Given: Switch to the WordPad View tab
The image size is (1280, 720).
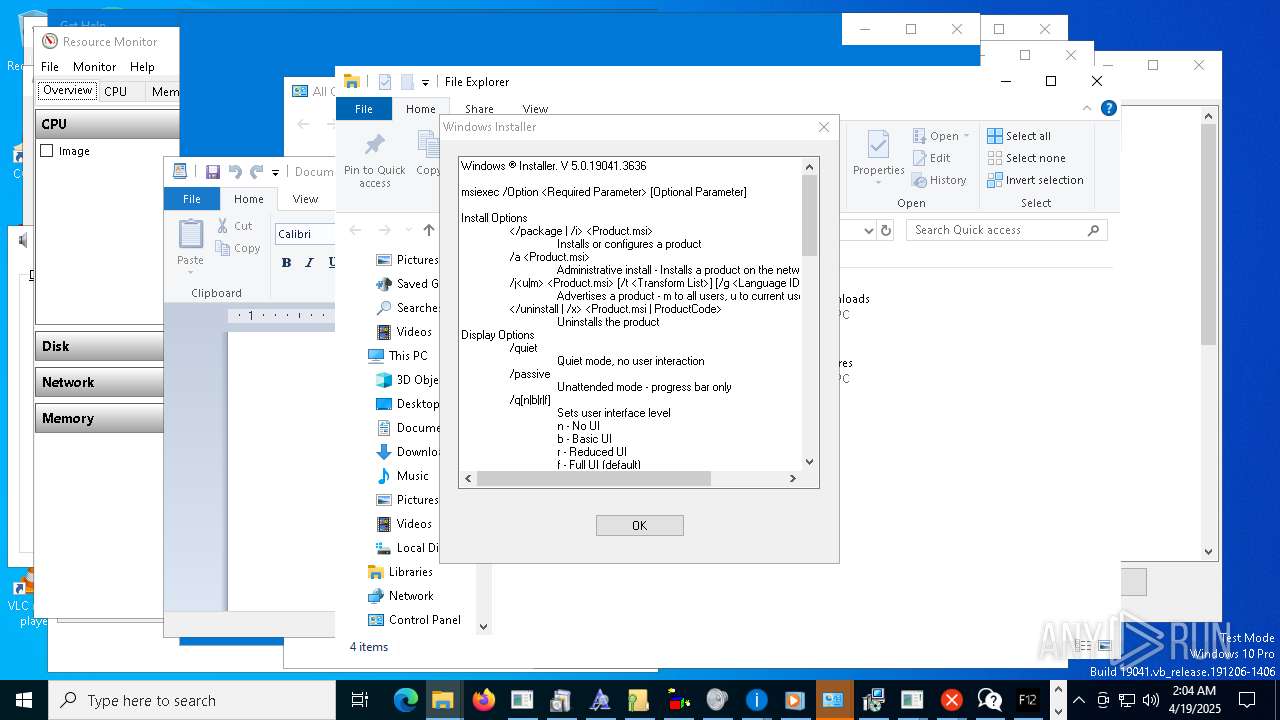Looking at the screenshot, I should point(305,199).
